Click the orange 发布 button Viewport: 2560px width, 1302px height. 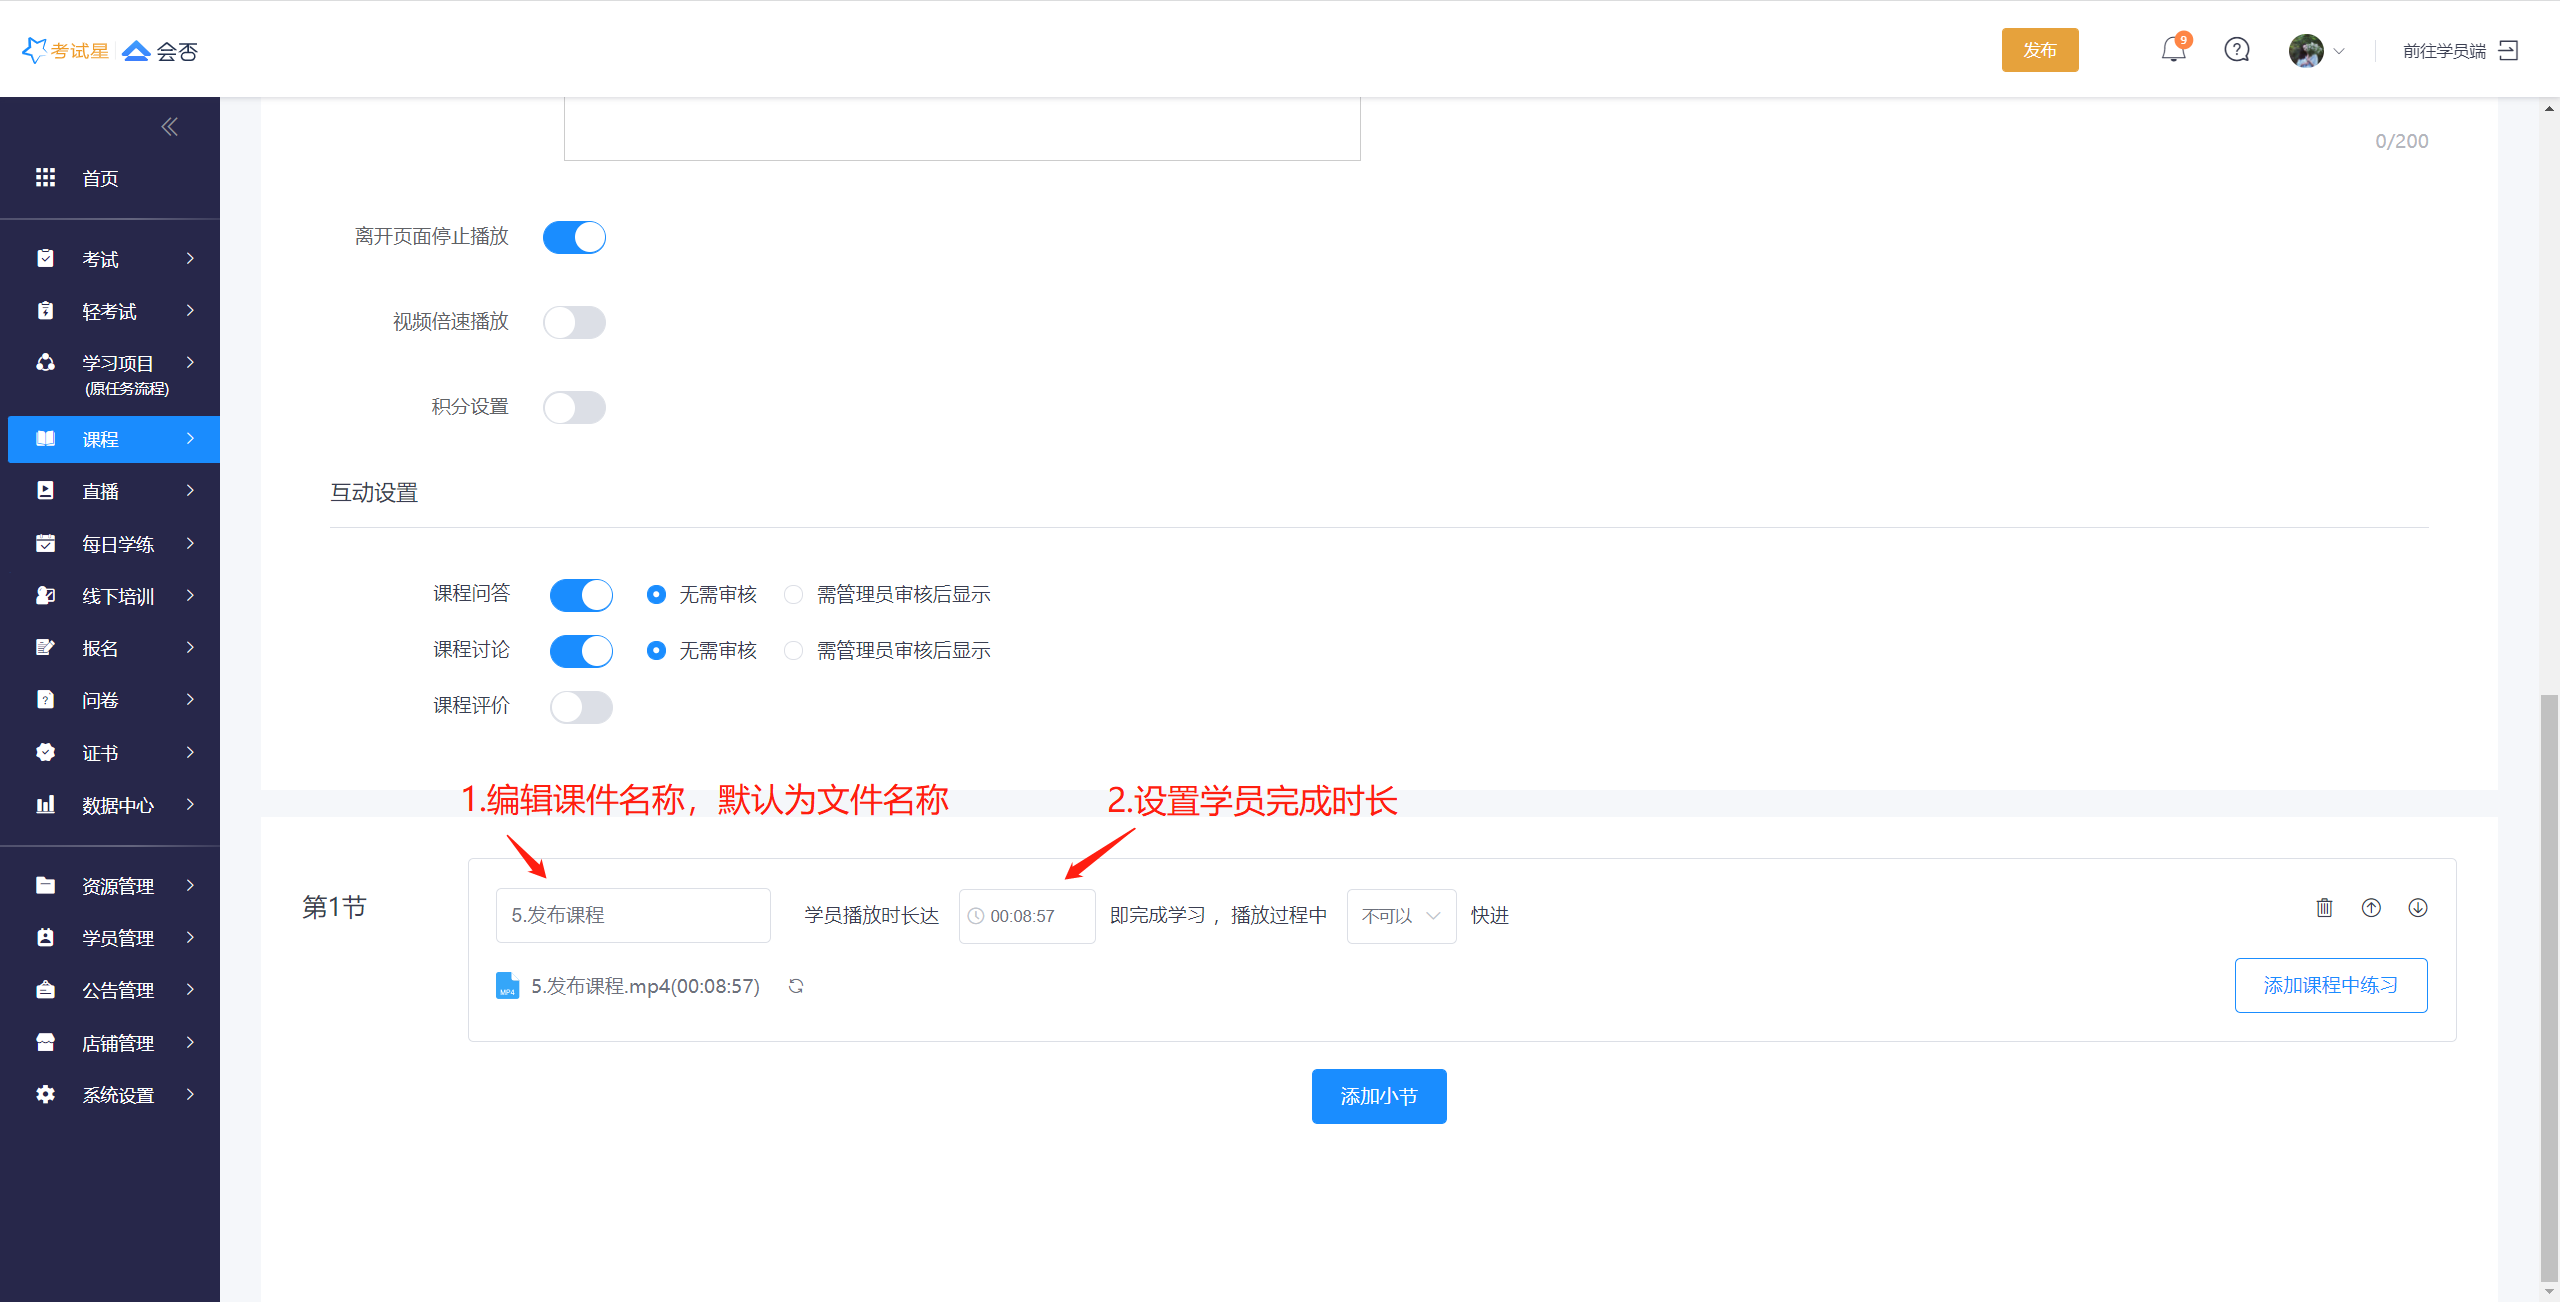pos(2039,50)
